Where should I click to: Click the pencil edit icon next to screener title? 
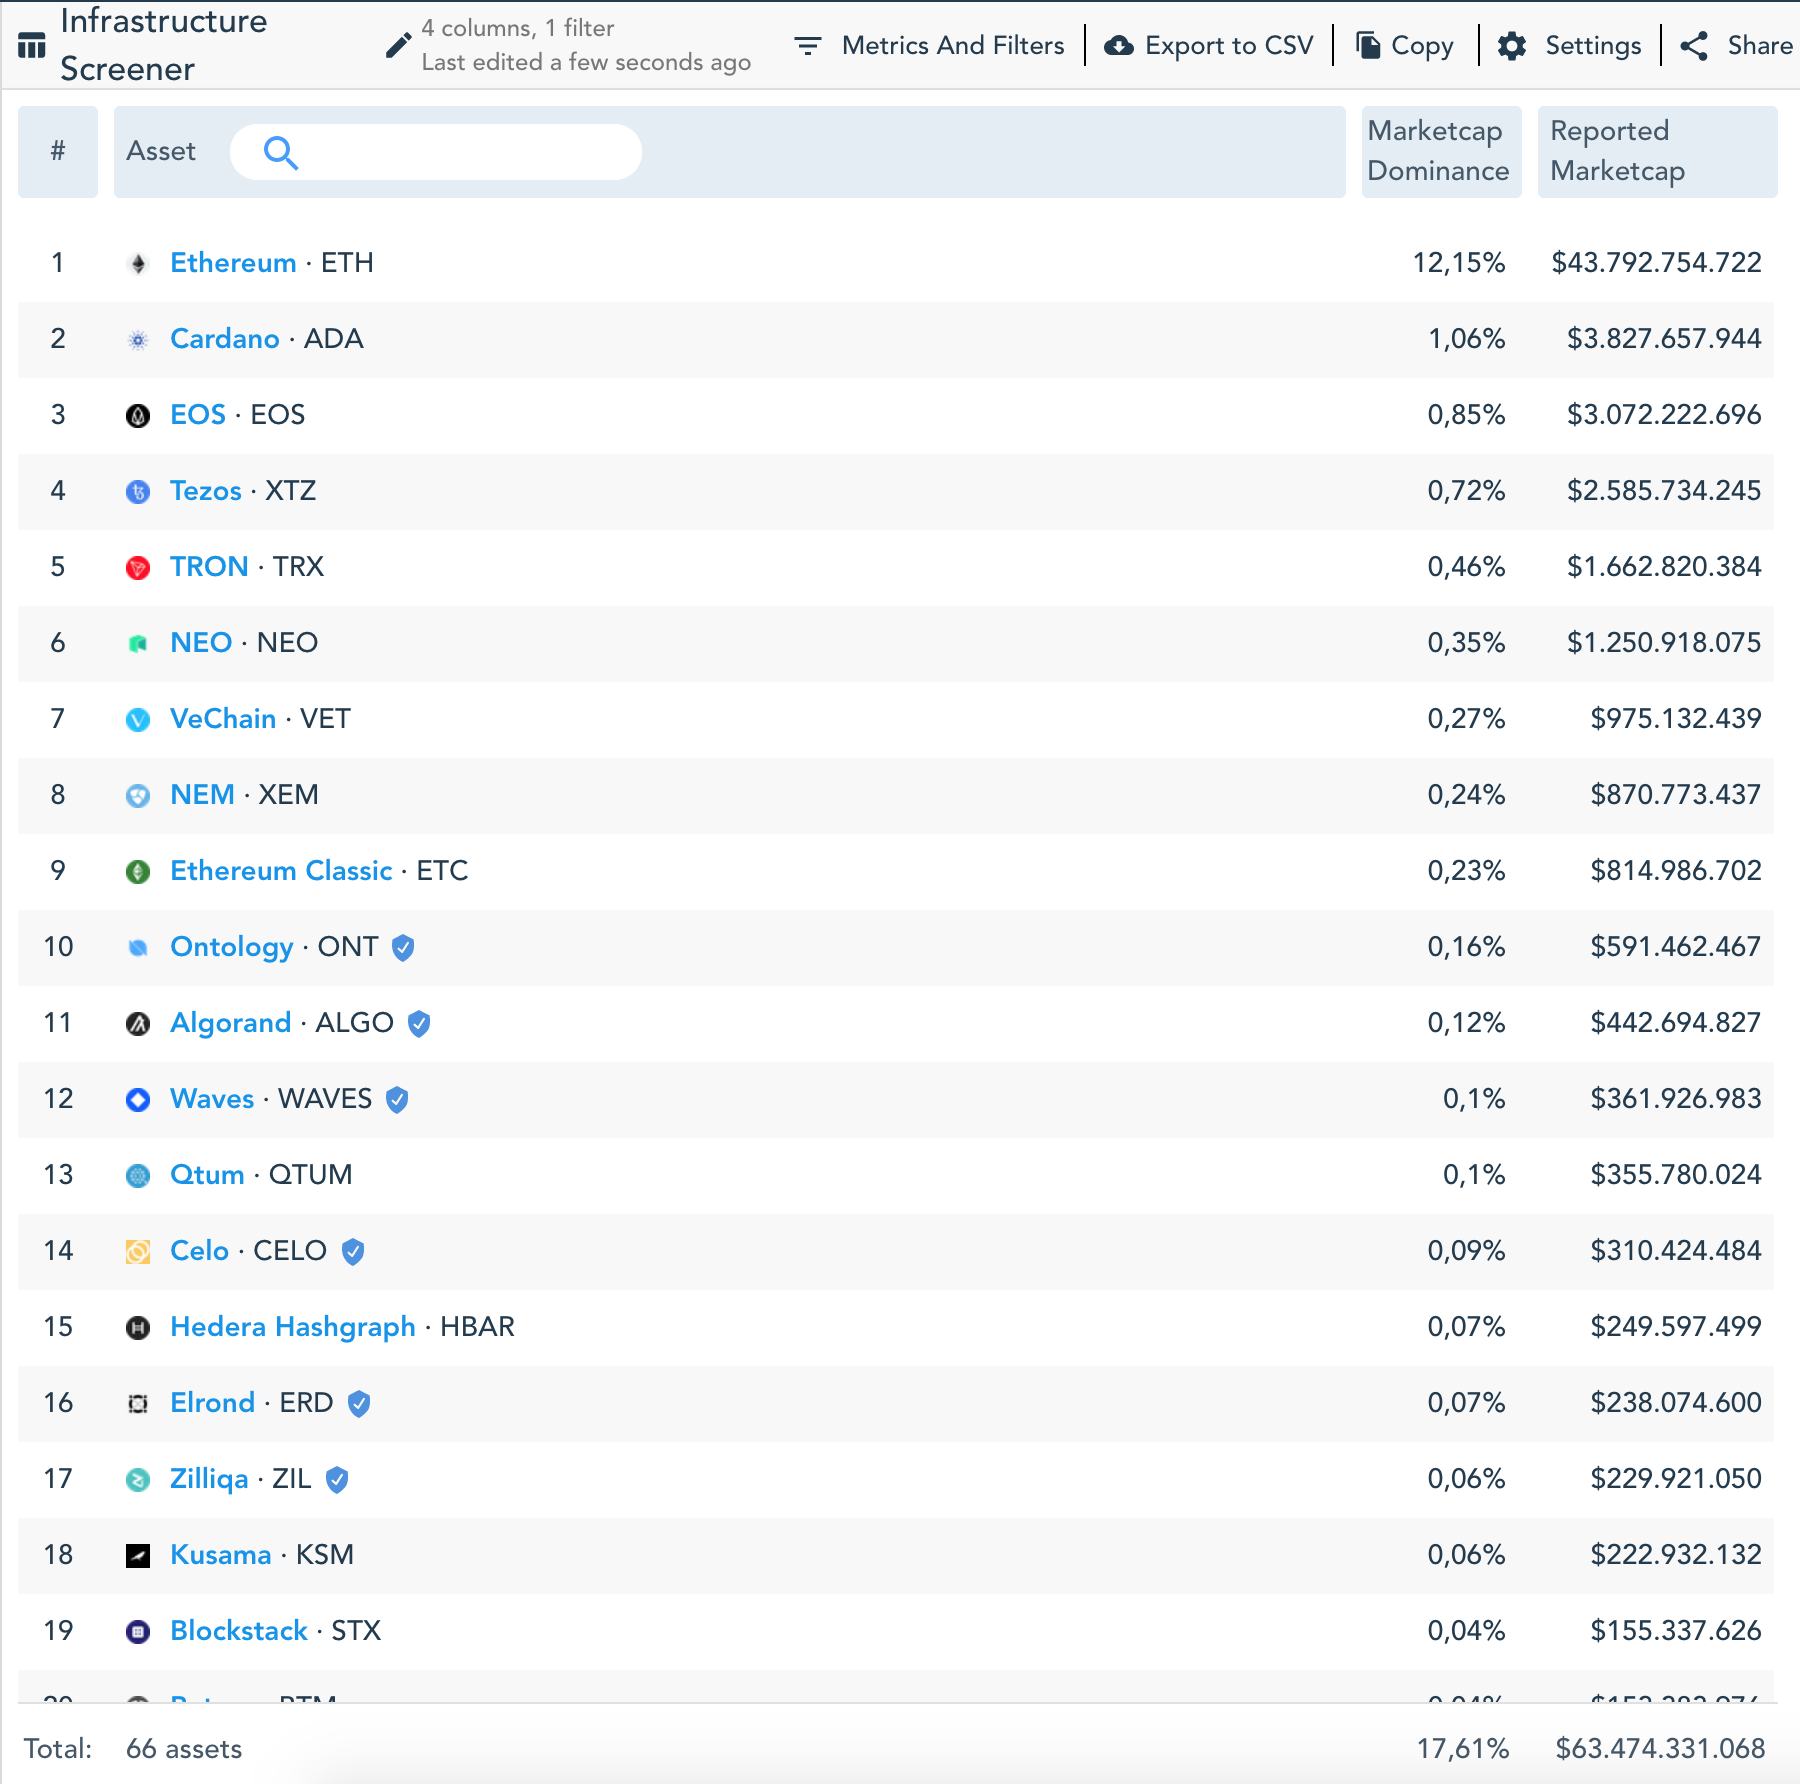tap(398, 45)
